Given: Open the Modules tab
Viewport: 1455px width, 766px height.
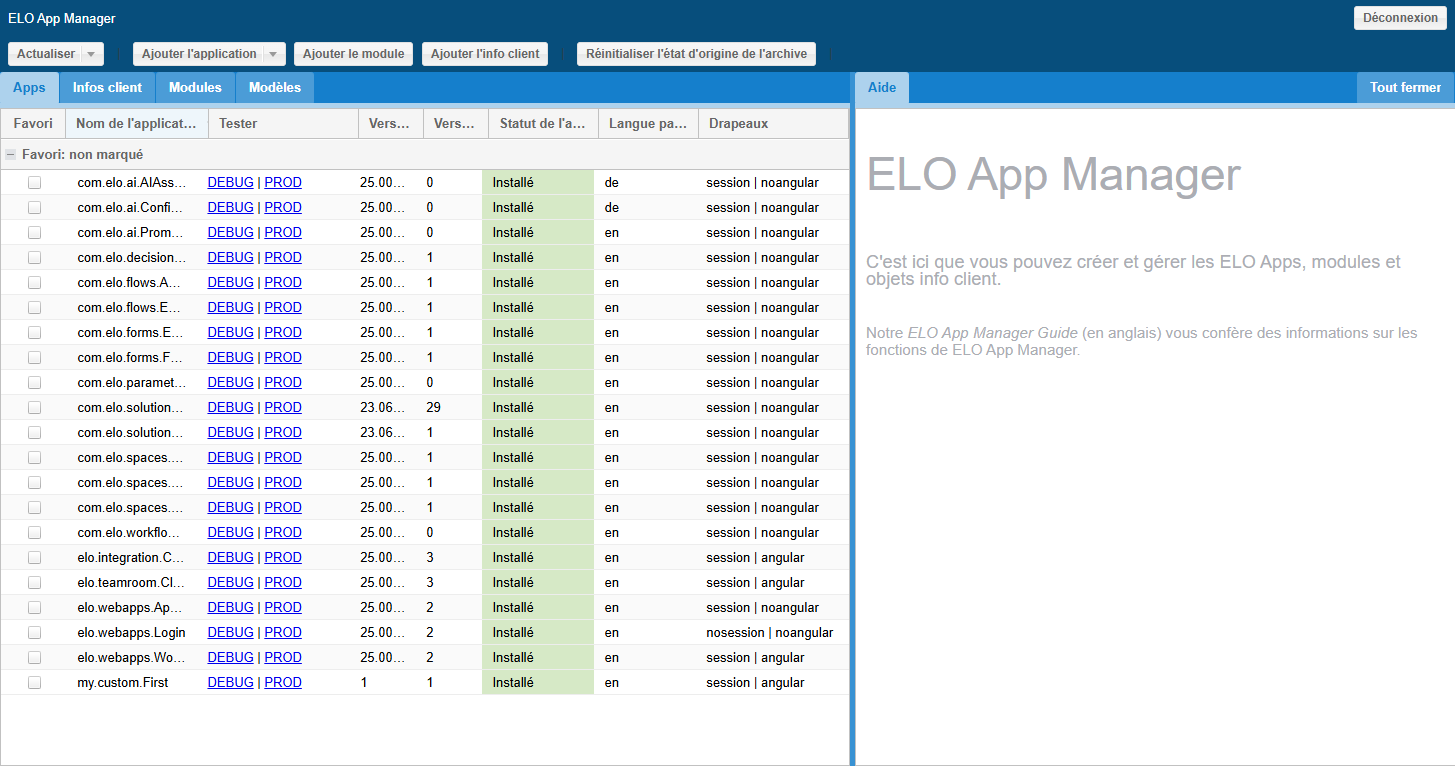Looking at the screenshot, I should tap(194, 87).
